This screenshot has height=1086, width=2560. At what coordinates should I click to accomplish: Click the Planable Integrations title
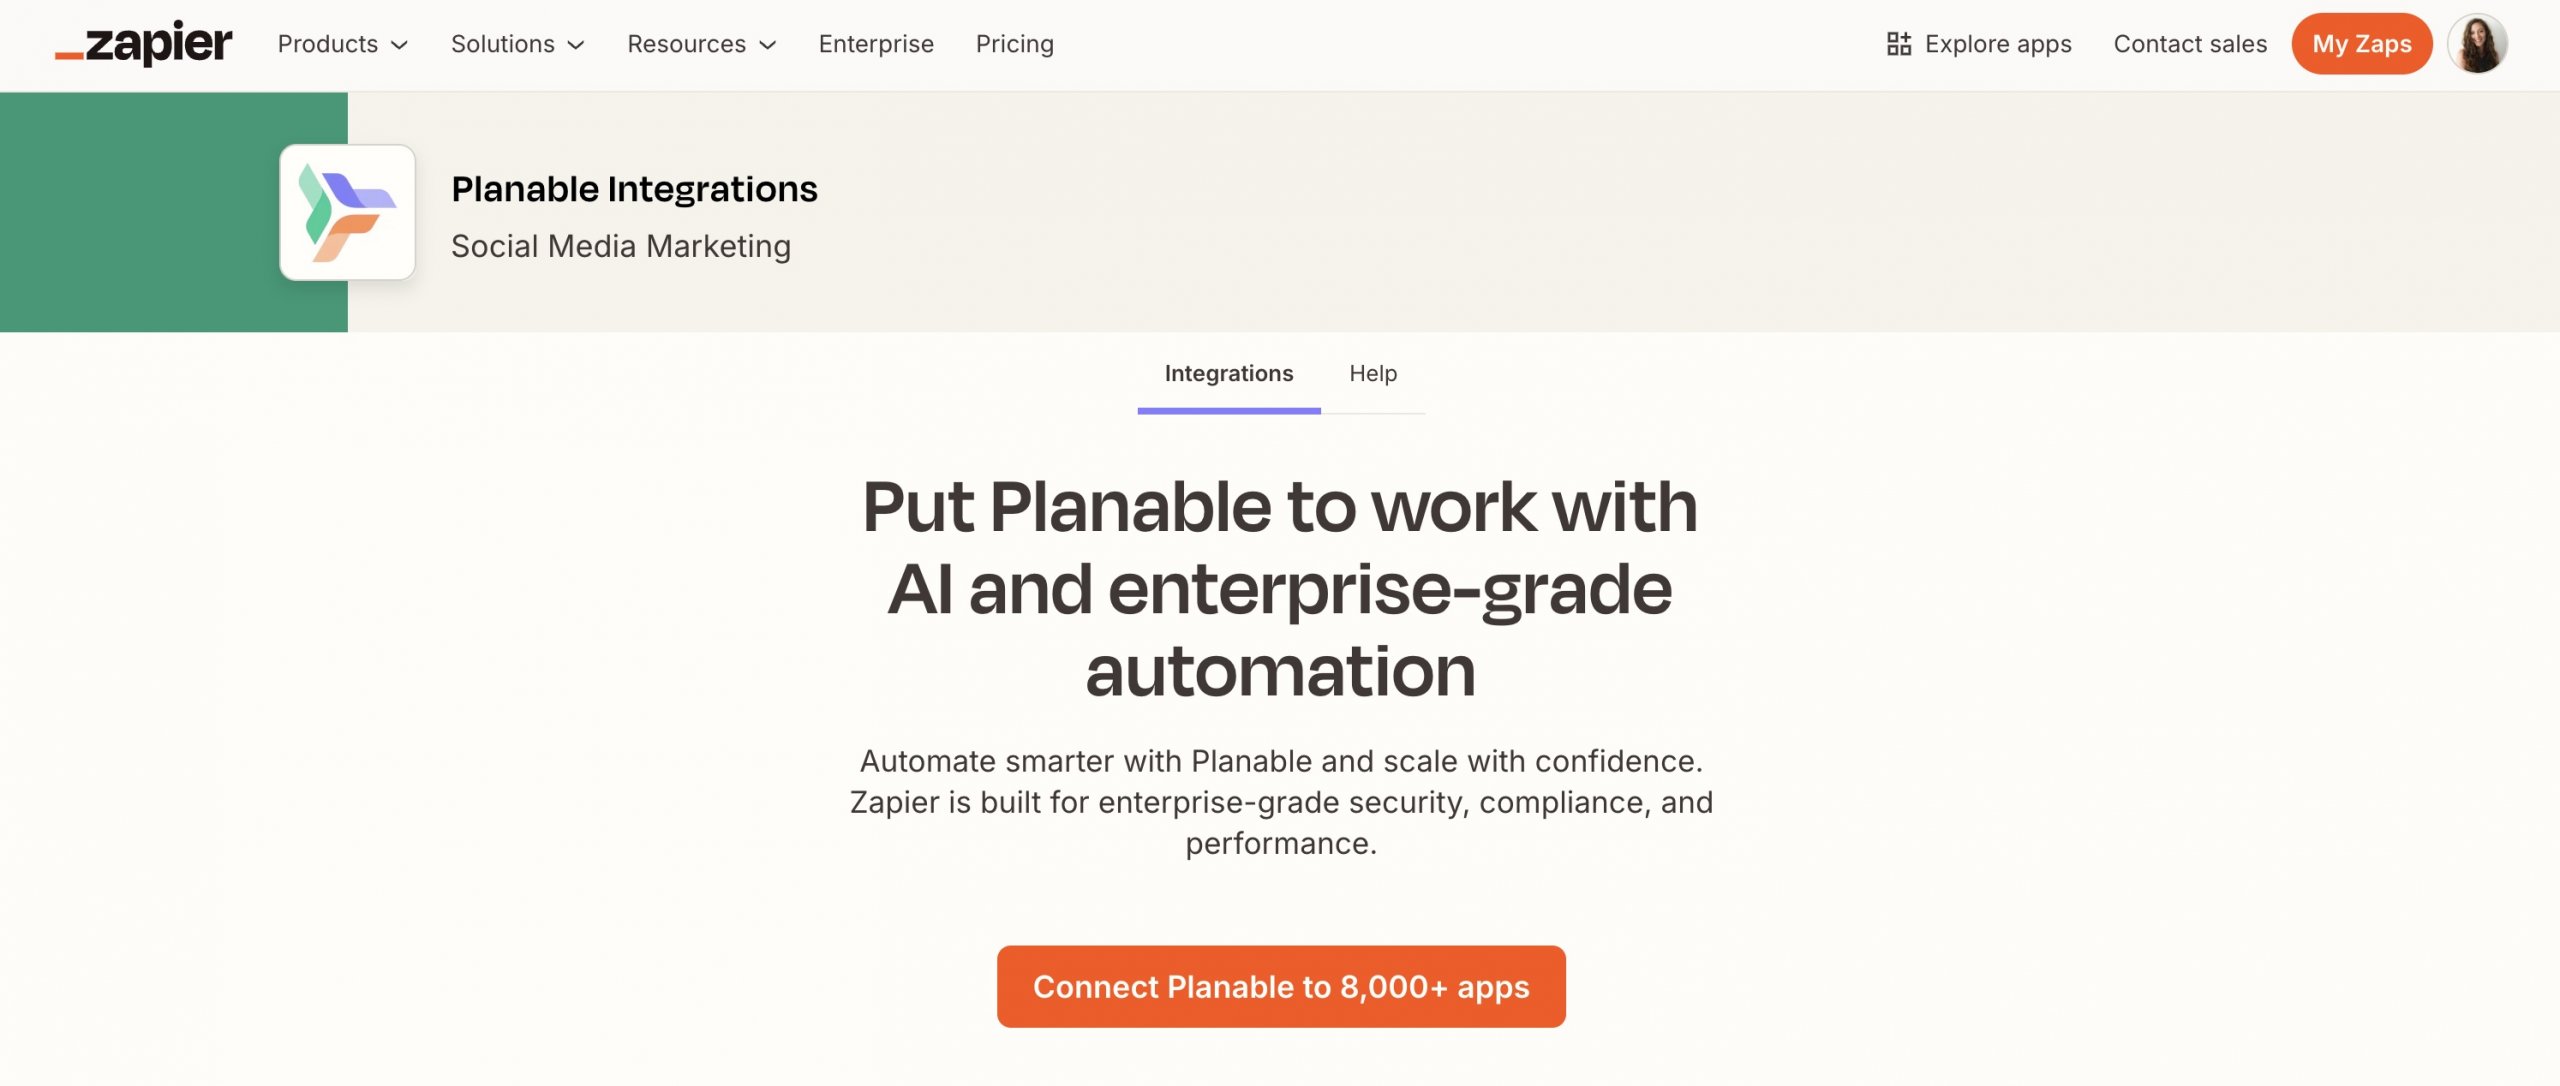point(634,189)
